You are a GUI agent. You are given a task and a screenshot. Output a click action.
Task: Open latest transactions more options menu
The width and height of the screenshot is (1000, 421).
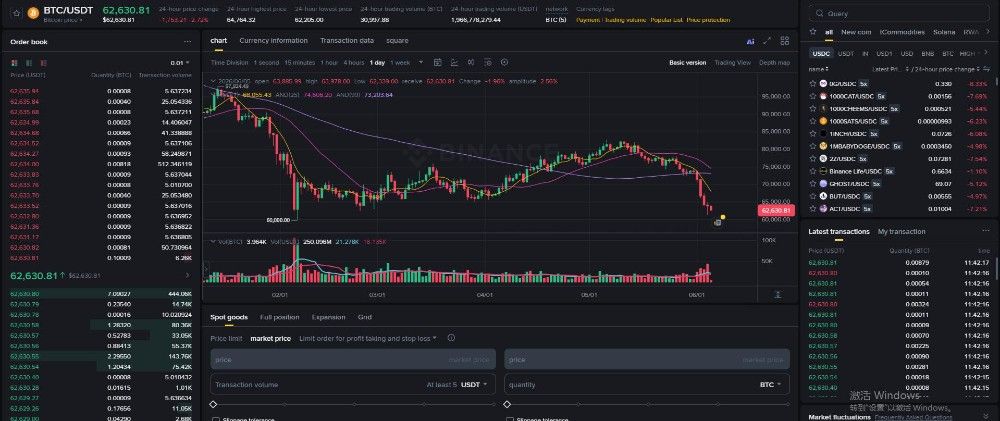[985, 232]
